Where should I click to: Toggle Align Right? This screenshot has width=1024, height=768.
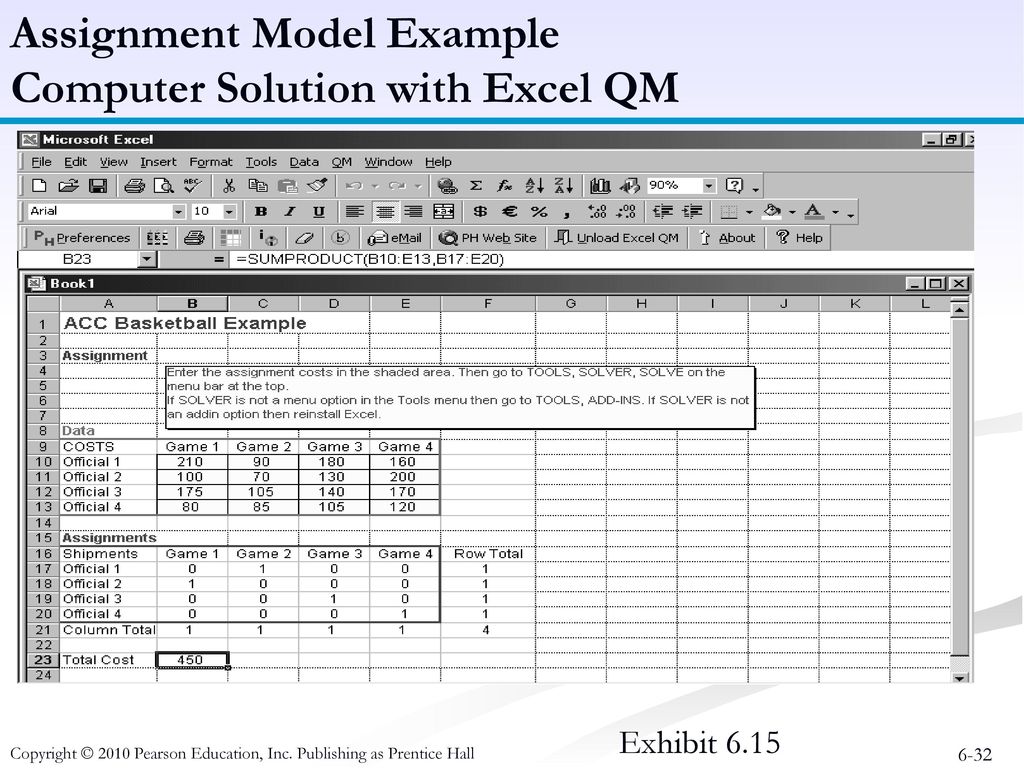[x=413, y=212]
